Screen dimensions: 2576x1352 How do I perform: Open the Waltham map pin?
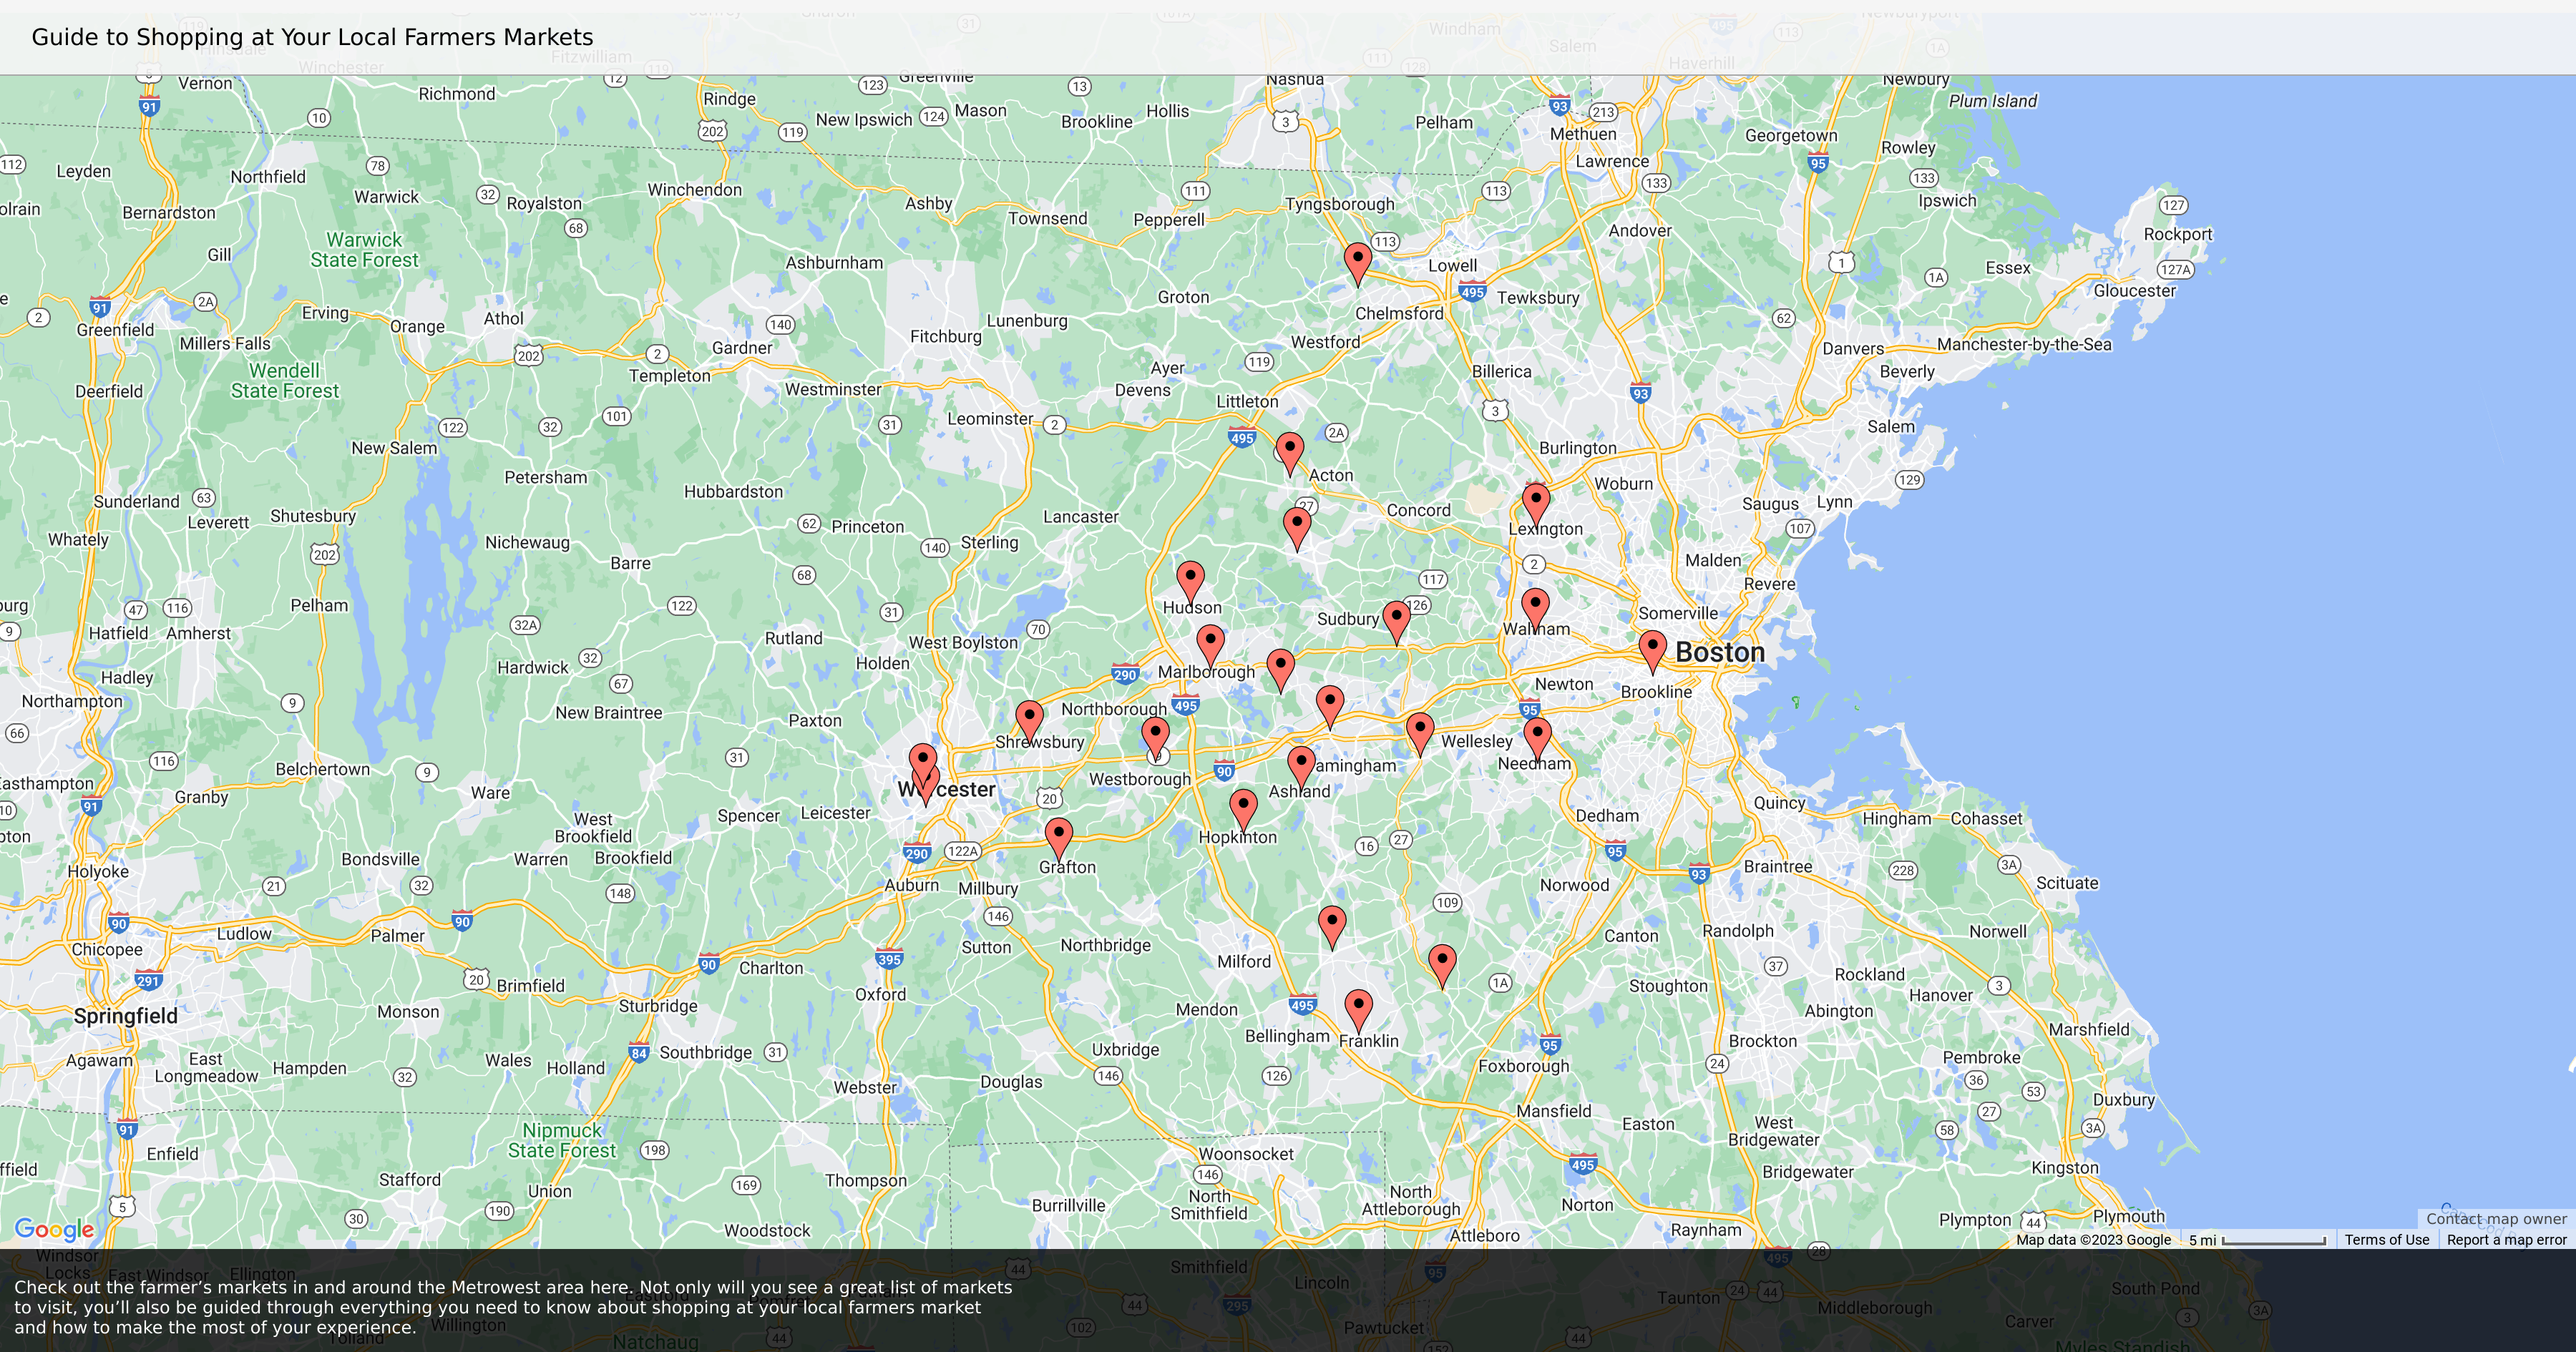coord(1535,610)
